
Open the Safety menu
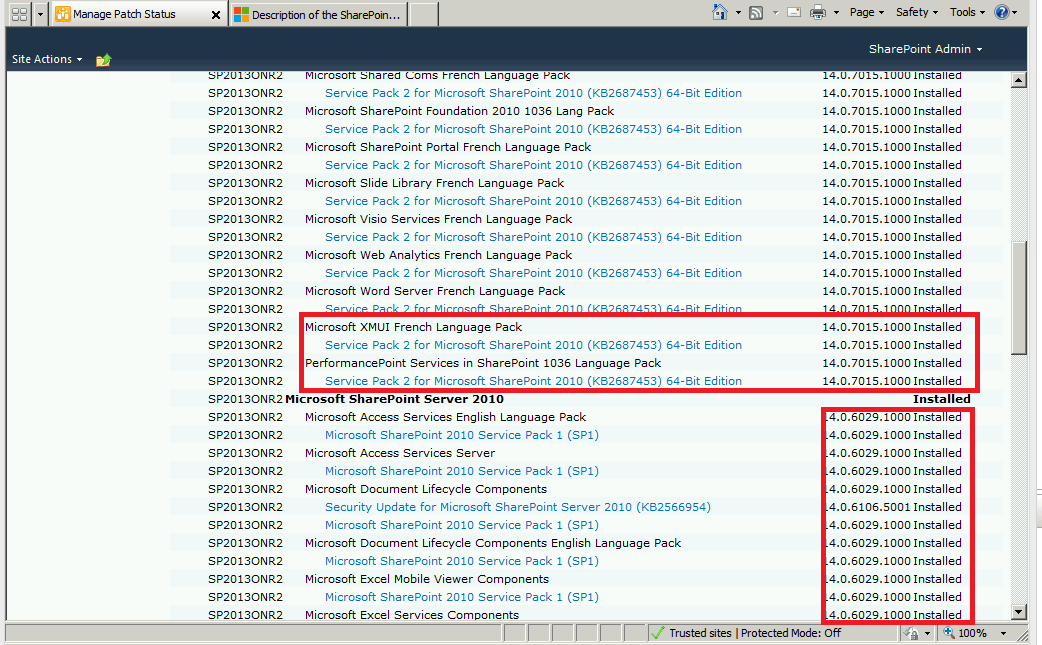coord(916,12)
